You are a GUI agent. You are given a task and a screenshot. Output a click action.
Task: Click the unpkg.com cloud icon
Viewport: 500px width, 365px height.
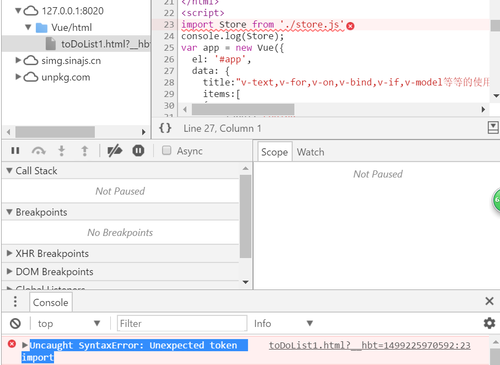tap(31, 77)
